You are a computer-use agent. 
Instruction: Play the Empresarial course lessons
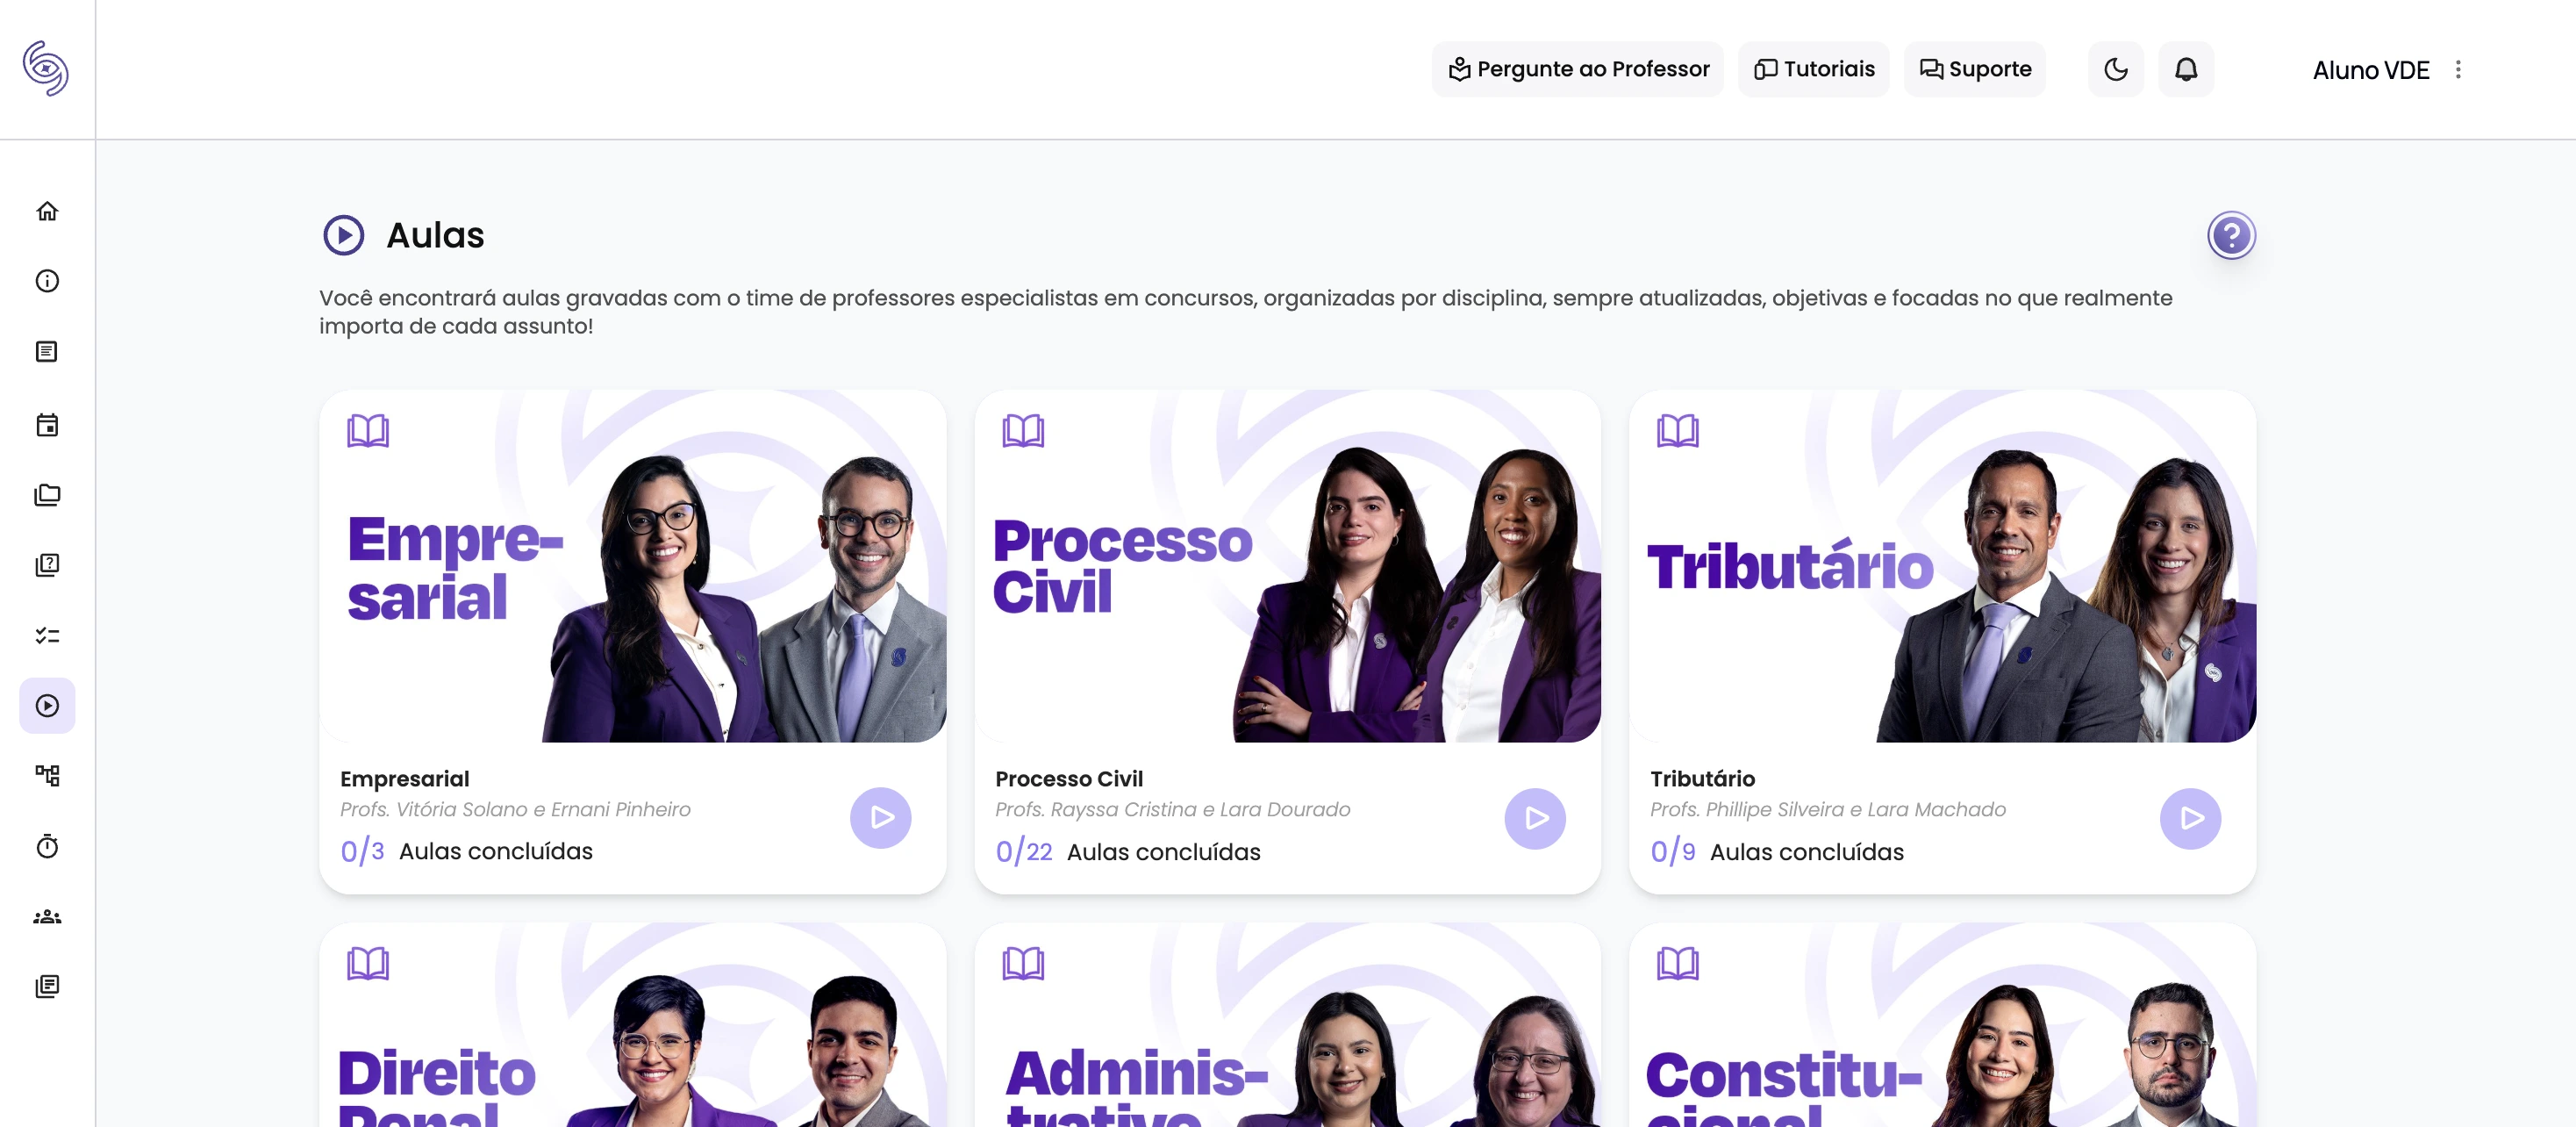point(880,818)
